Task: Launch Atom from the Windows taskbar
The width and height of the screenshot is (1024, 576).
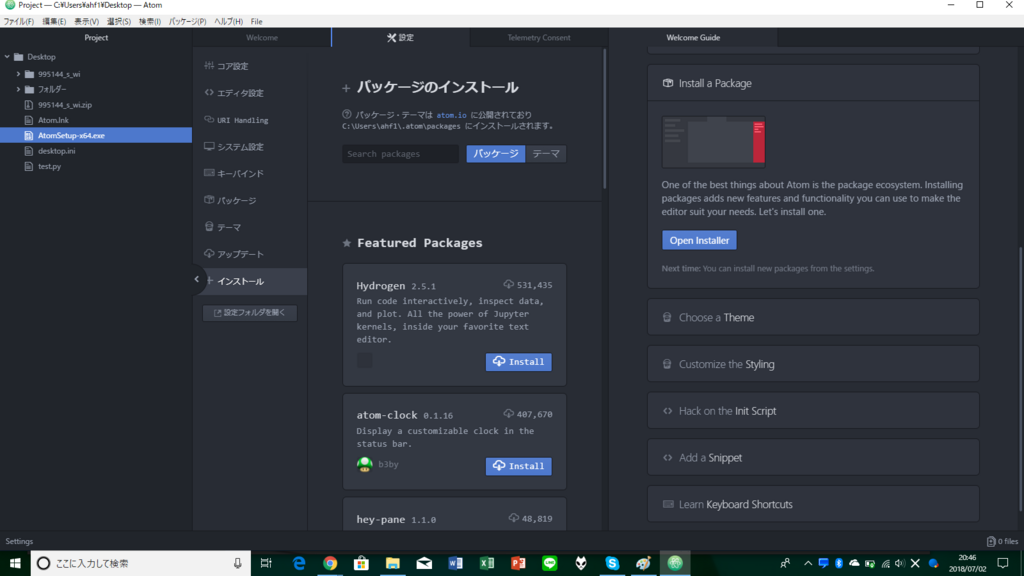Action: click(x=673, y=563)
